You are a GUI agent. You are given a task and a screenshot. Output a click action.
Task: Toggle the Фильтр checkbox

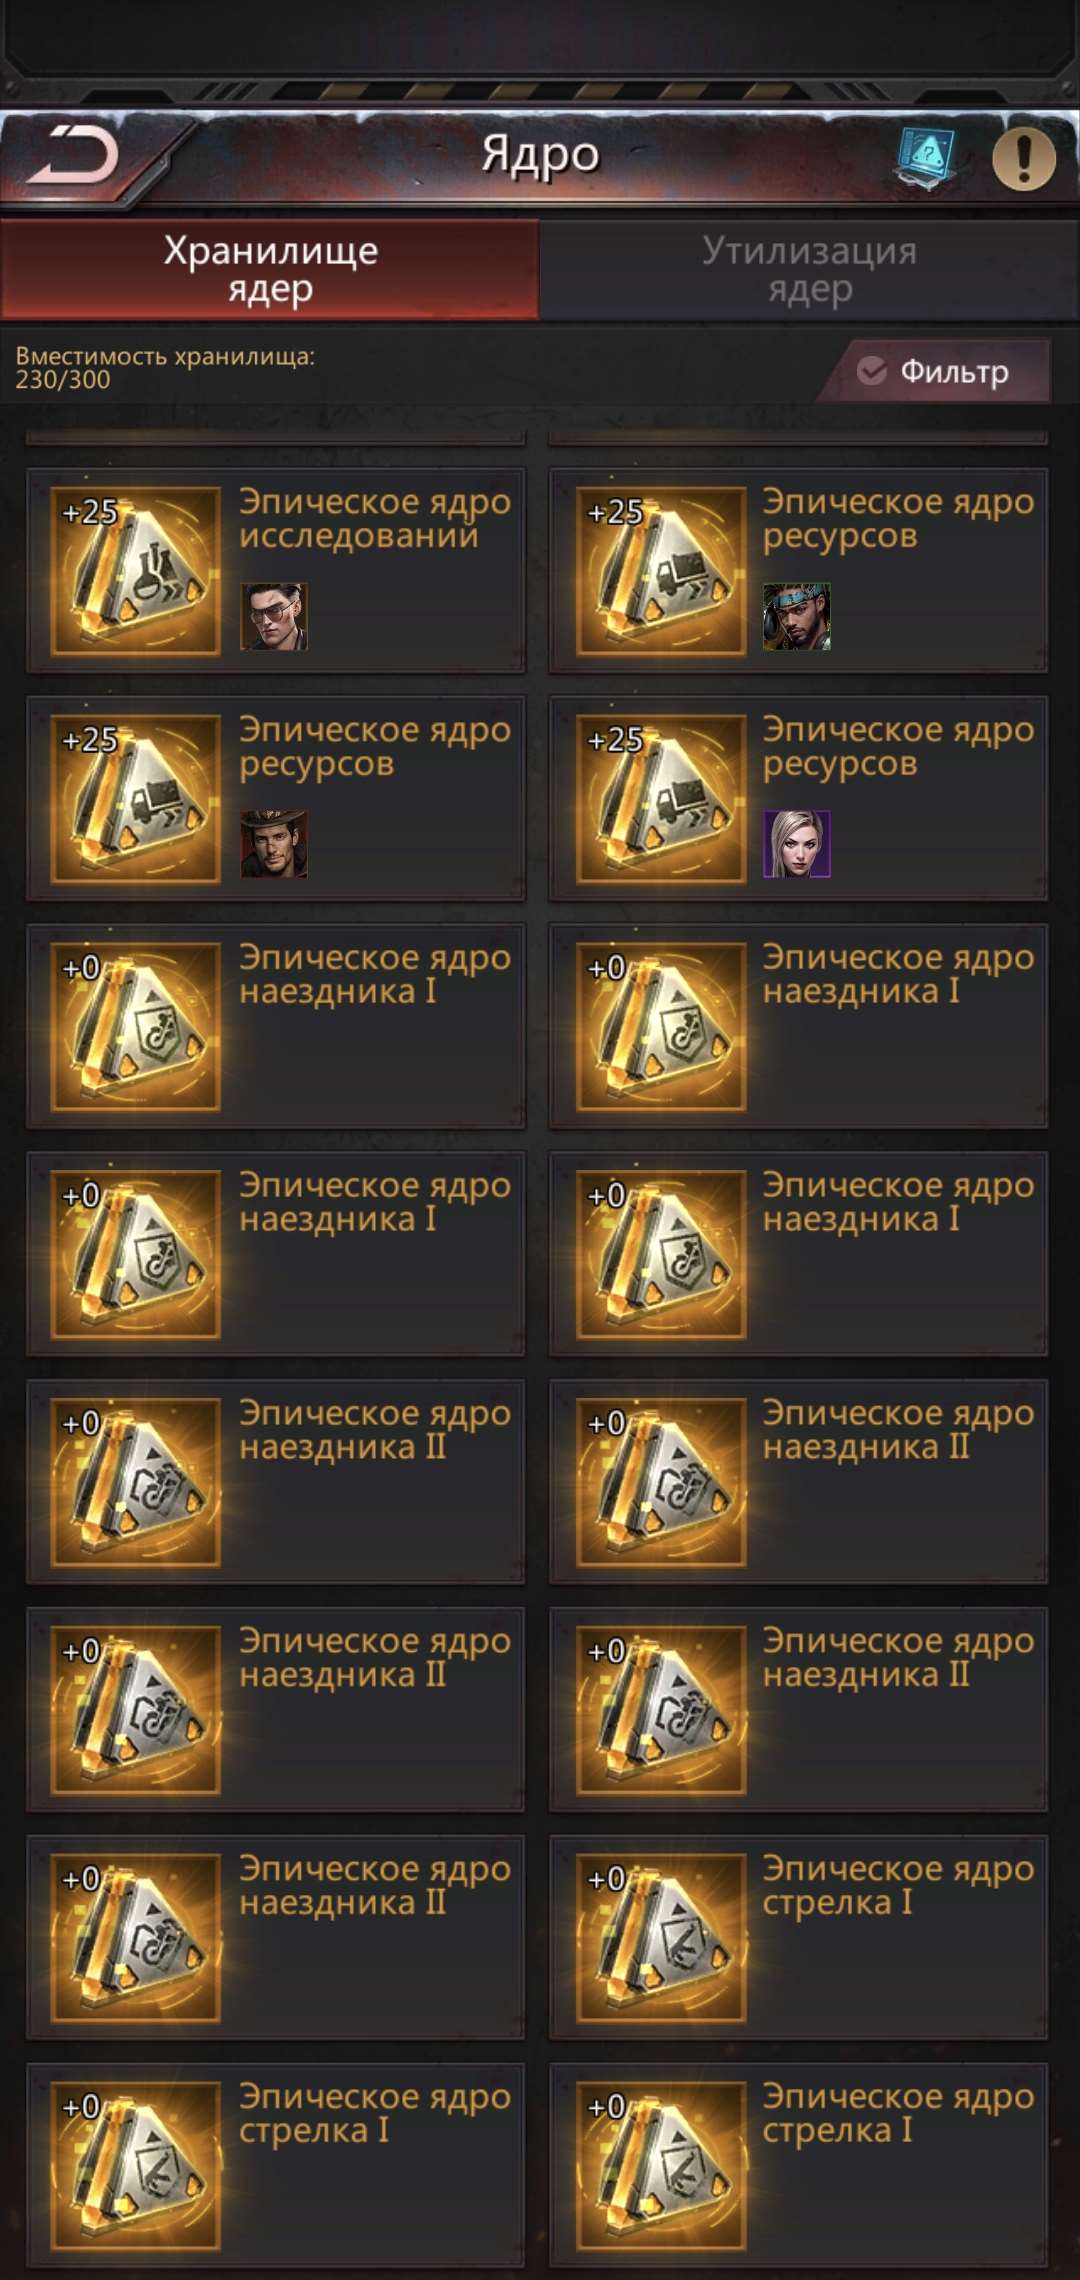[x=872, y=371]
